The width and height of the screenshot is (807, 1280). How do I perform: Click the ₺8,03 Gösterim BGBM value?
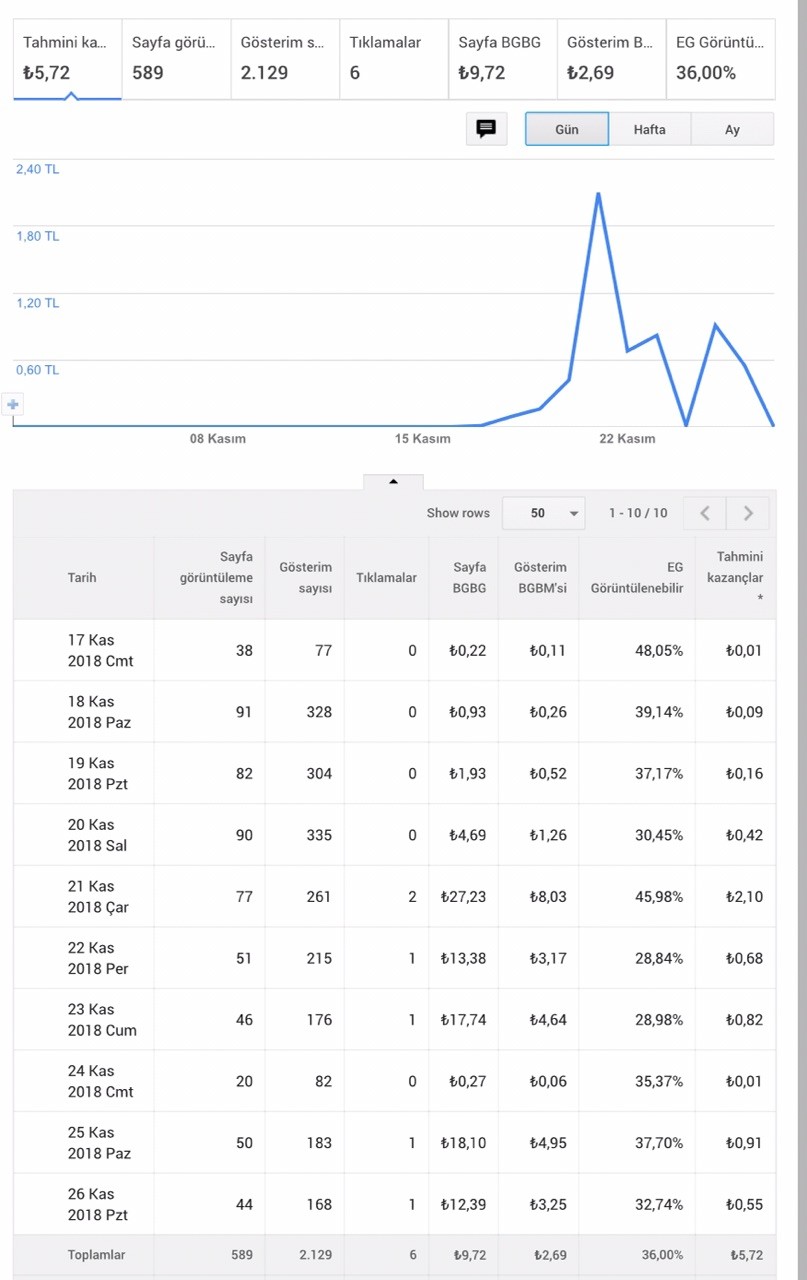[548, 897]
